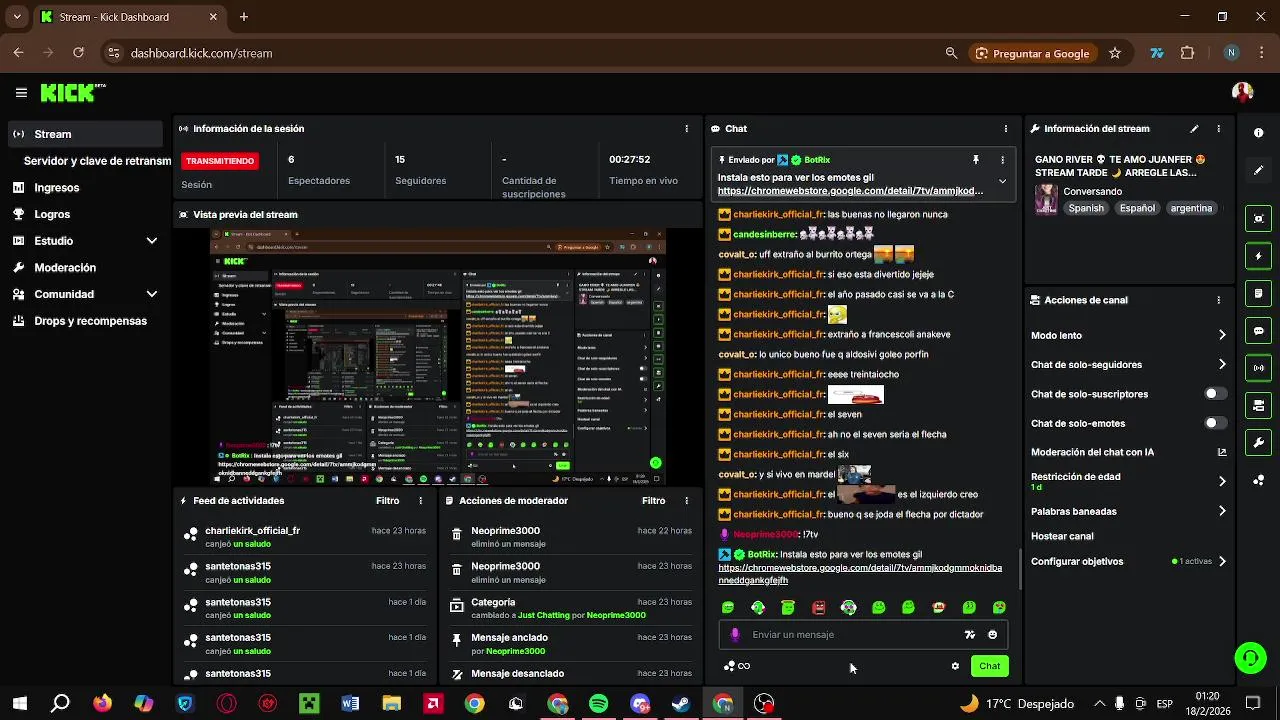Screen dimensions: 1280x720
Task: Open the options menu of Información de la sesión
Action: (686, 129)
